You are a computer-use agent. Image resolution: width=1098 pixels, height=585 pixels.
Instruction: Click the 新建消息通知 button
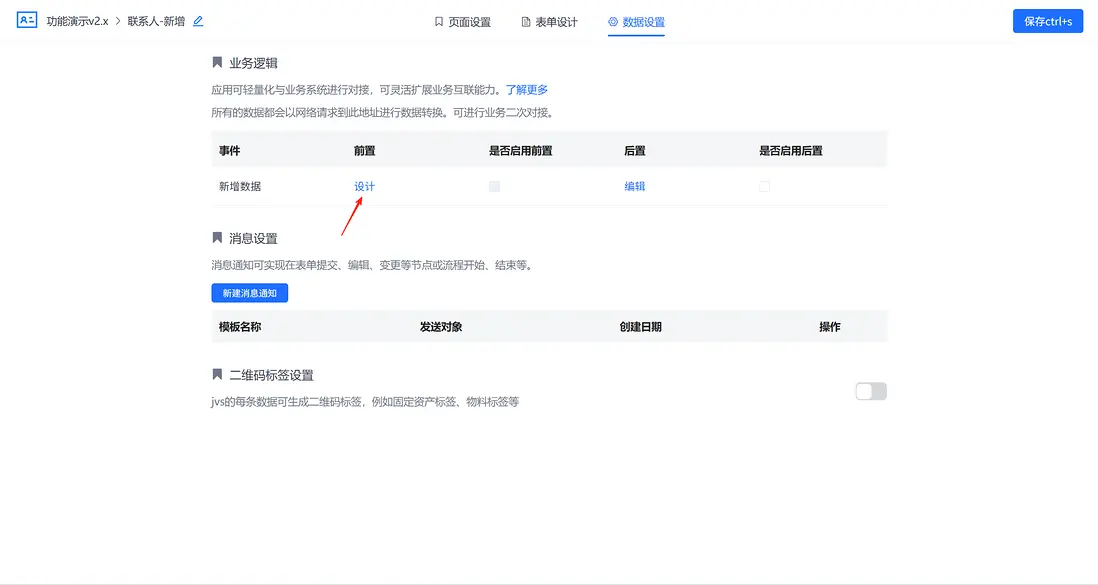click(x=249, y=293)
